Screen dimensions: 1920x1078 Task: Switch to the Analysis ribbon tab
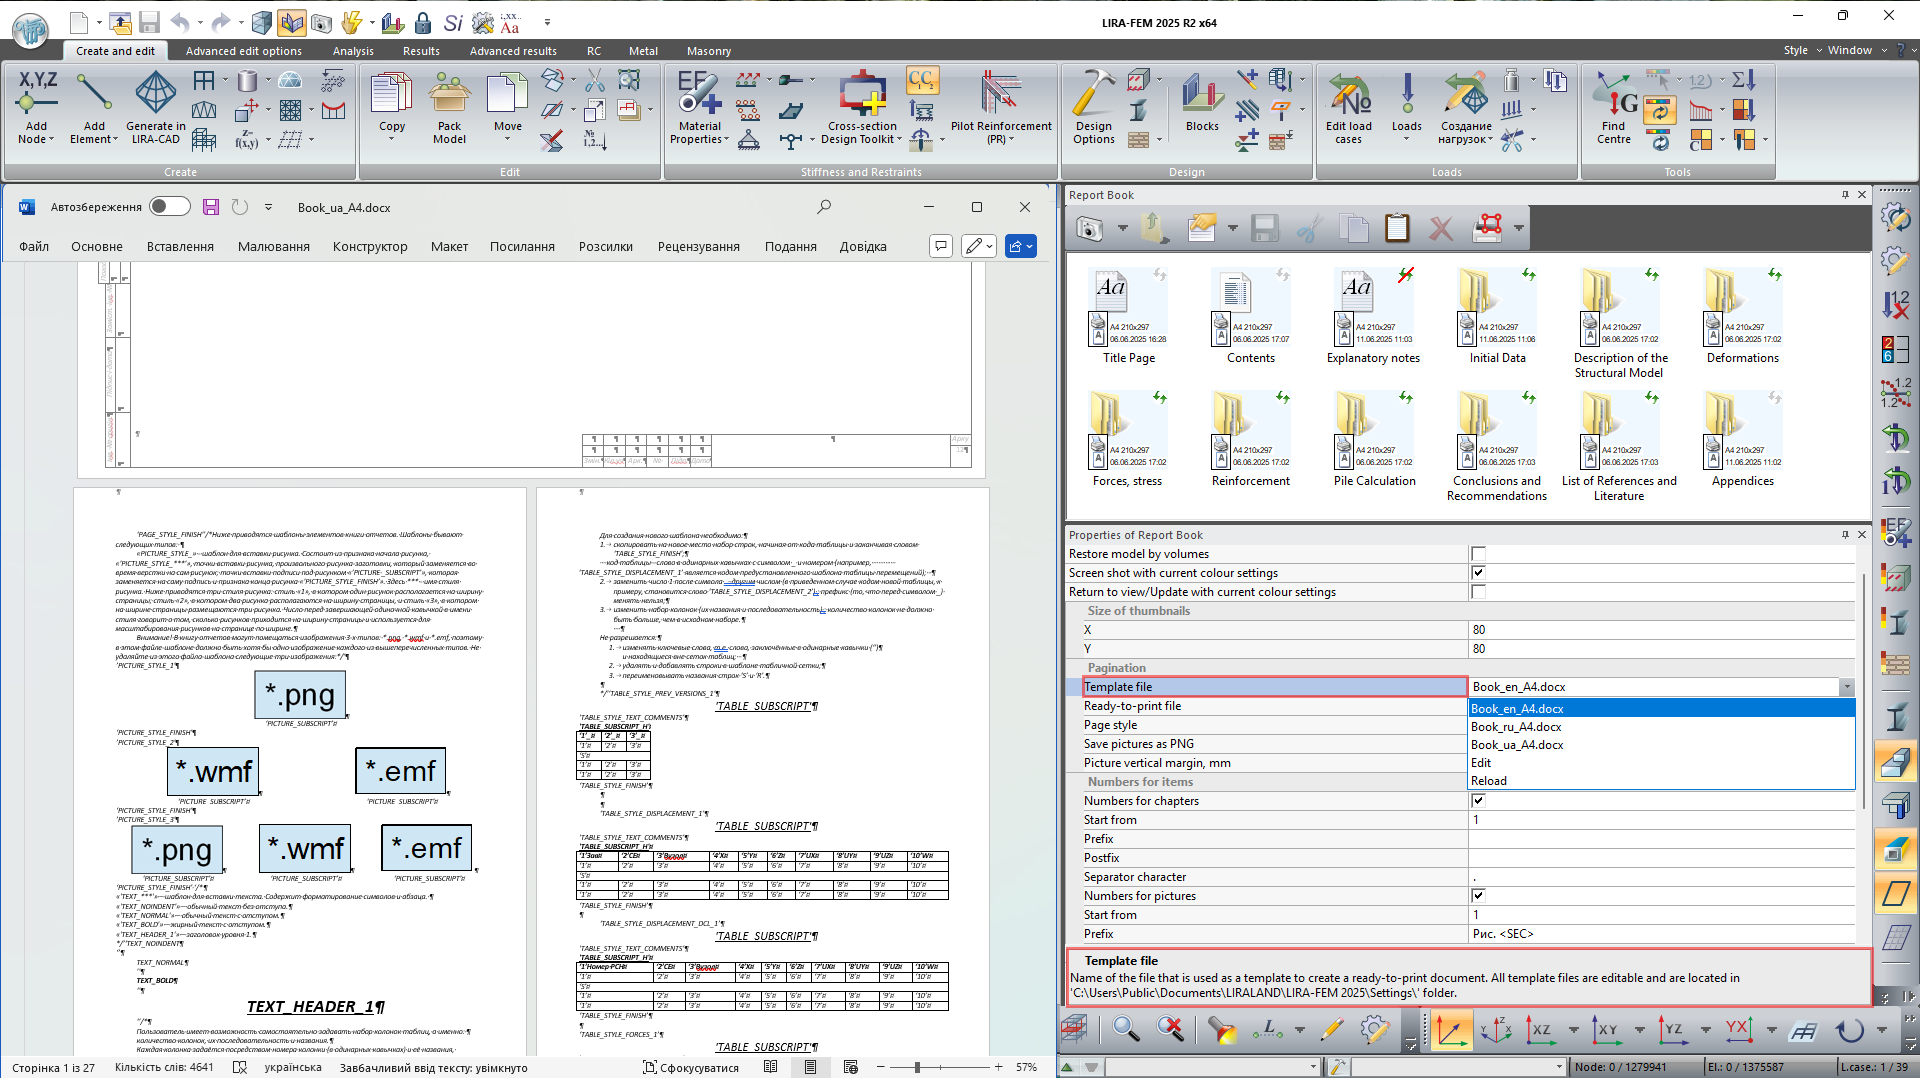(x=353, y=51)
